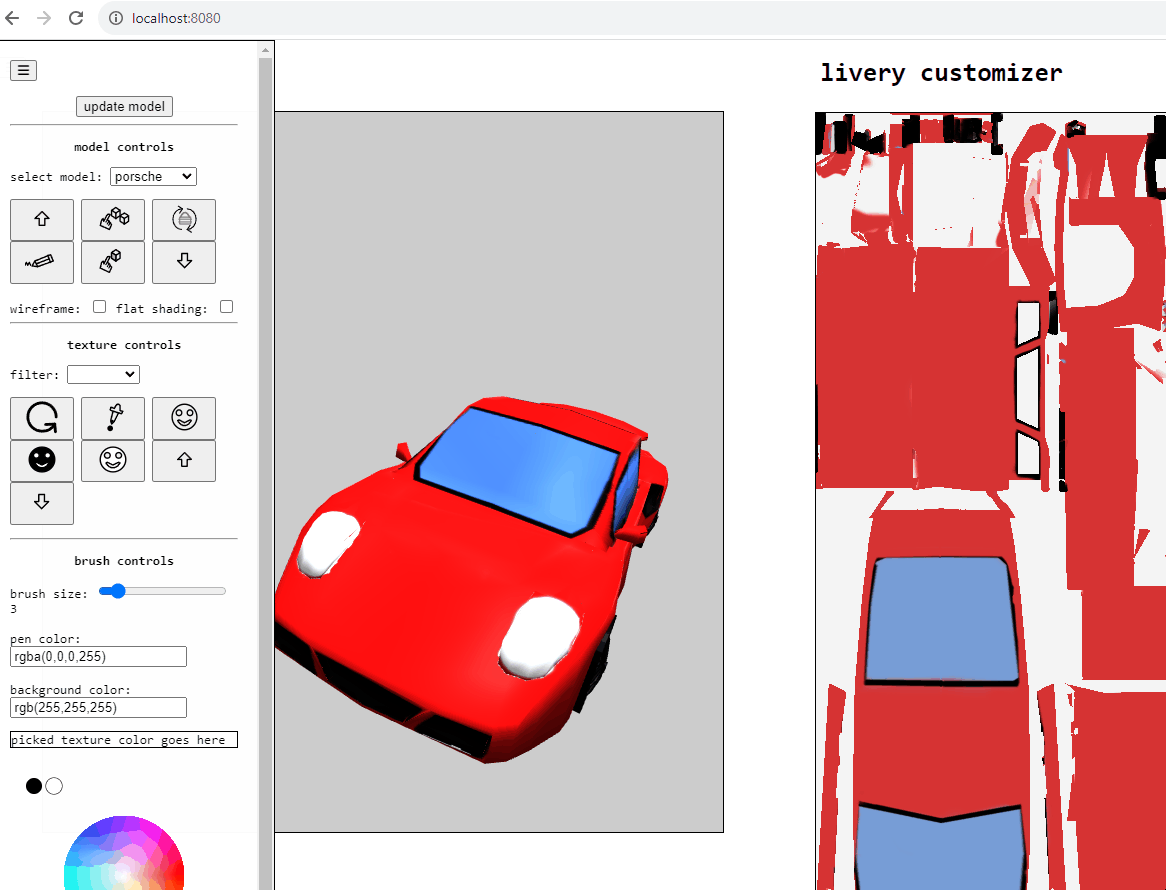The width and height of the screenshot is (1166, 890).
Task: Click the brush controls section heading
Action: tap(124, 561)
